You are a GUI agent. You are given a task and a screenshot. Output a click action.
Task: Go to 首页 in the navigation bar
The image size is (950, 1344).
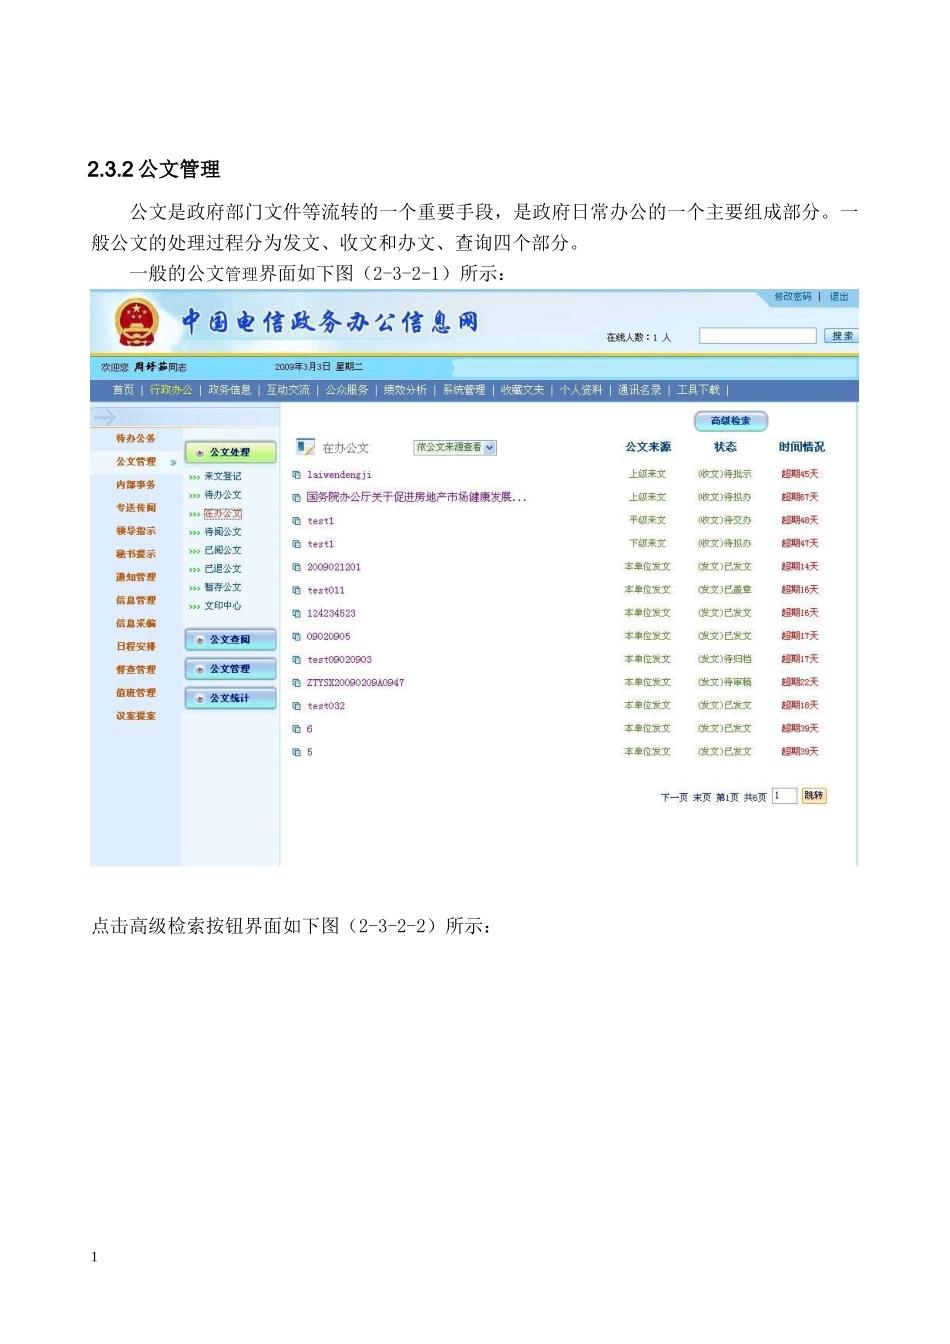123,390
